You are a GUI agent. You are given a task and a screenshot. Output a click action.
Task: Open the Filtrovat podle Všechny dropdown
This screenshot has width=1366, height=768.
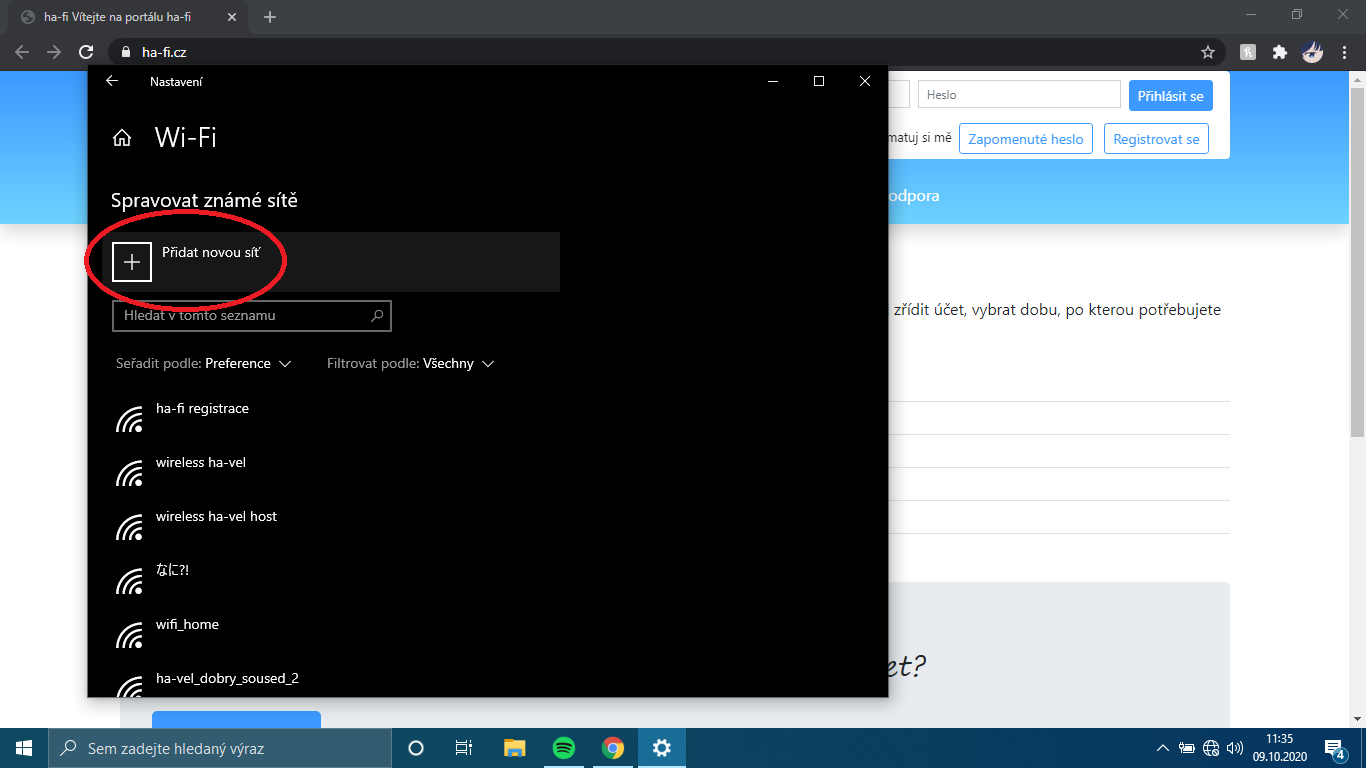point(411,364)
